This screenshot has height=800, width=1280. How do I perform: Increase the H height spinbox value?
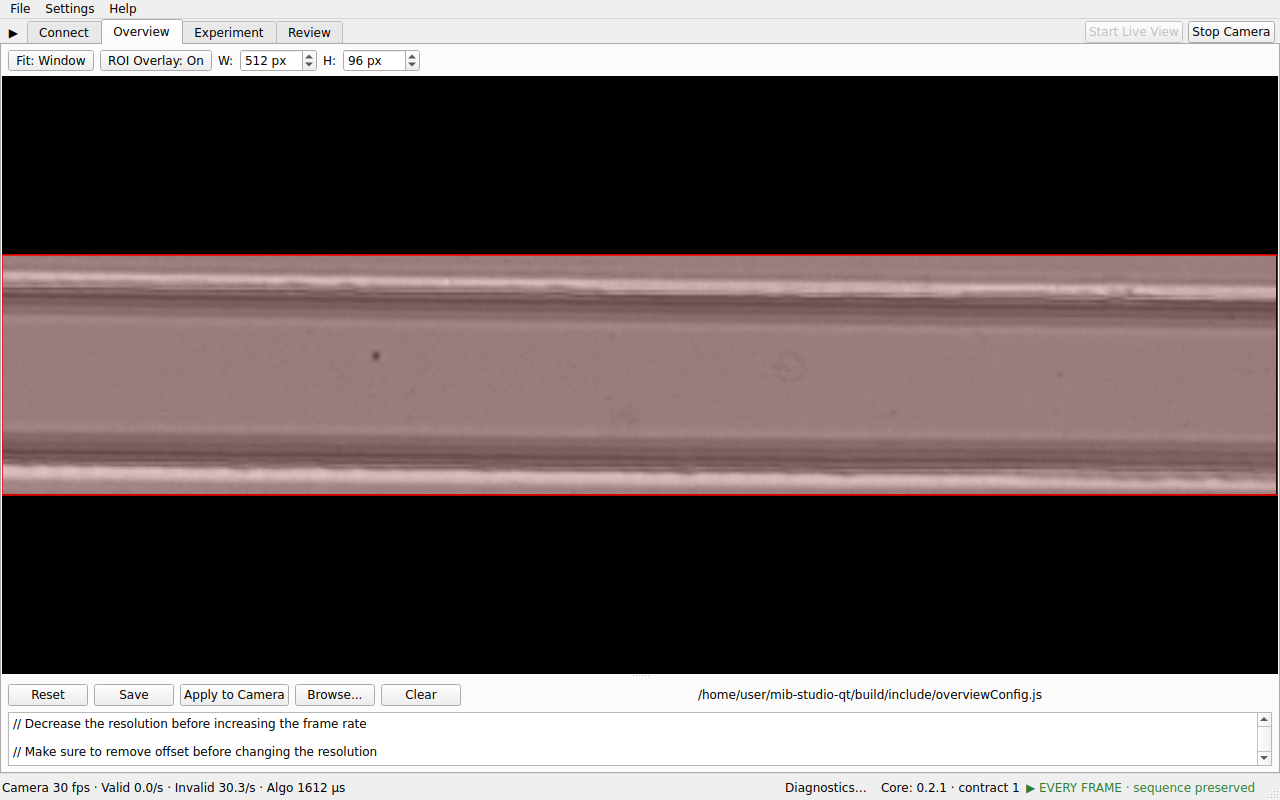412,56
